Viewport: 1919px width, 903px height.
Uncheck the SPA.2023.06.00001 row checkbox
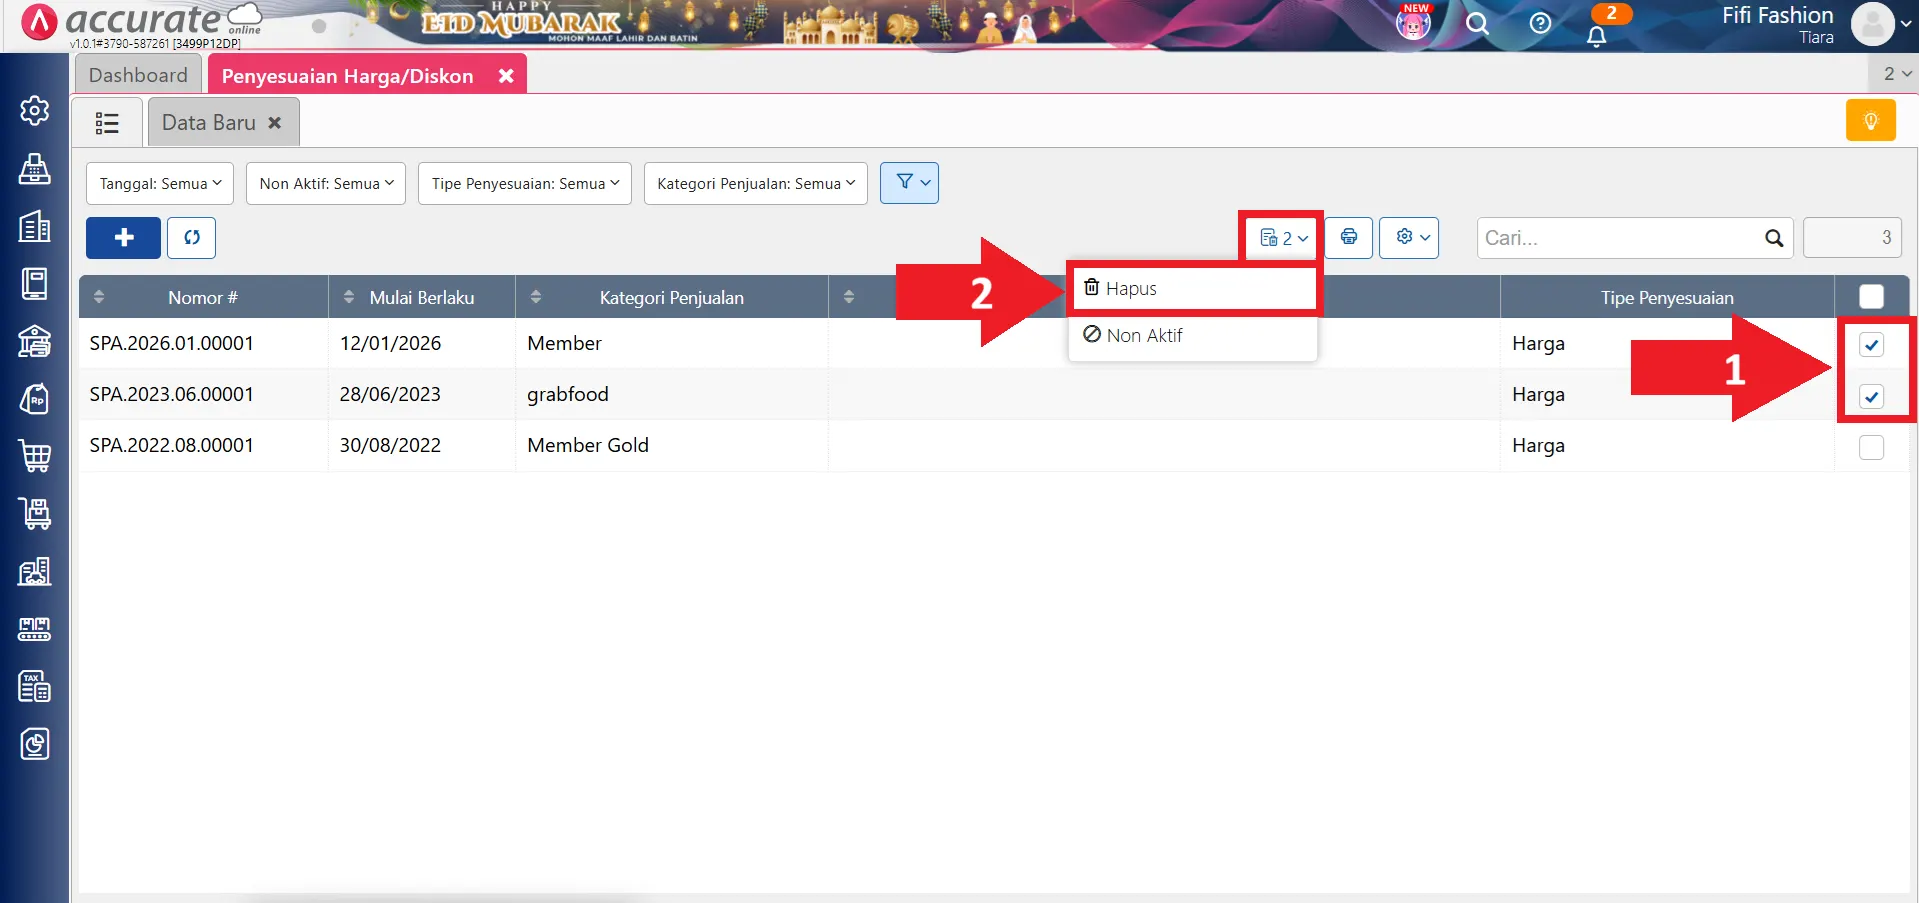(x=1871, y=397)
